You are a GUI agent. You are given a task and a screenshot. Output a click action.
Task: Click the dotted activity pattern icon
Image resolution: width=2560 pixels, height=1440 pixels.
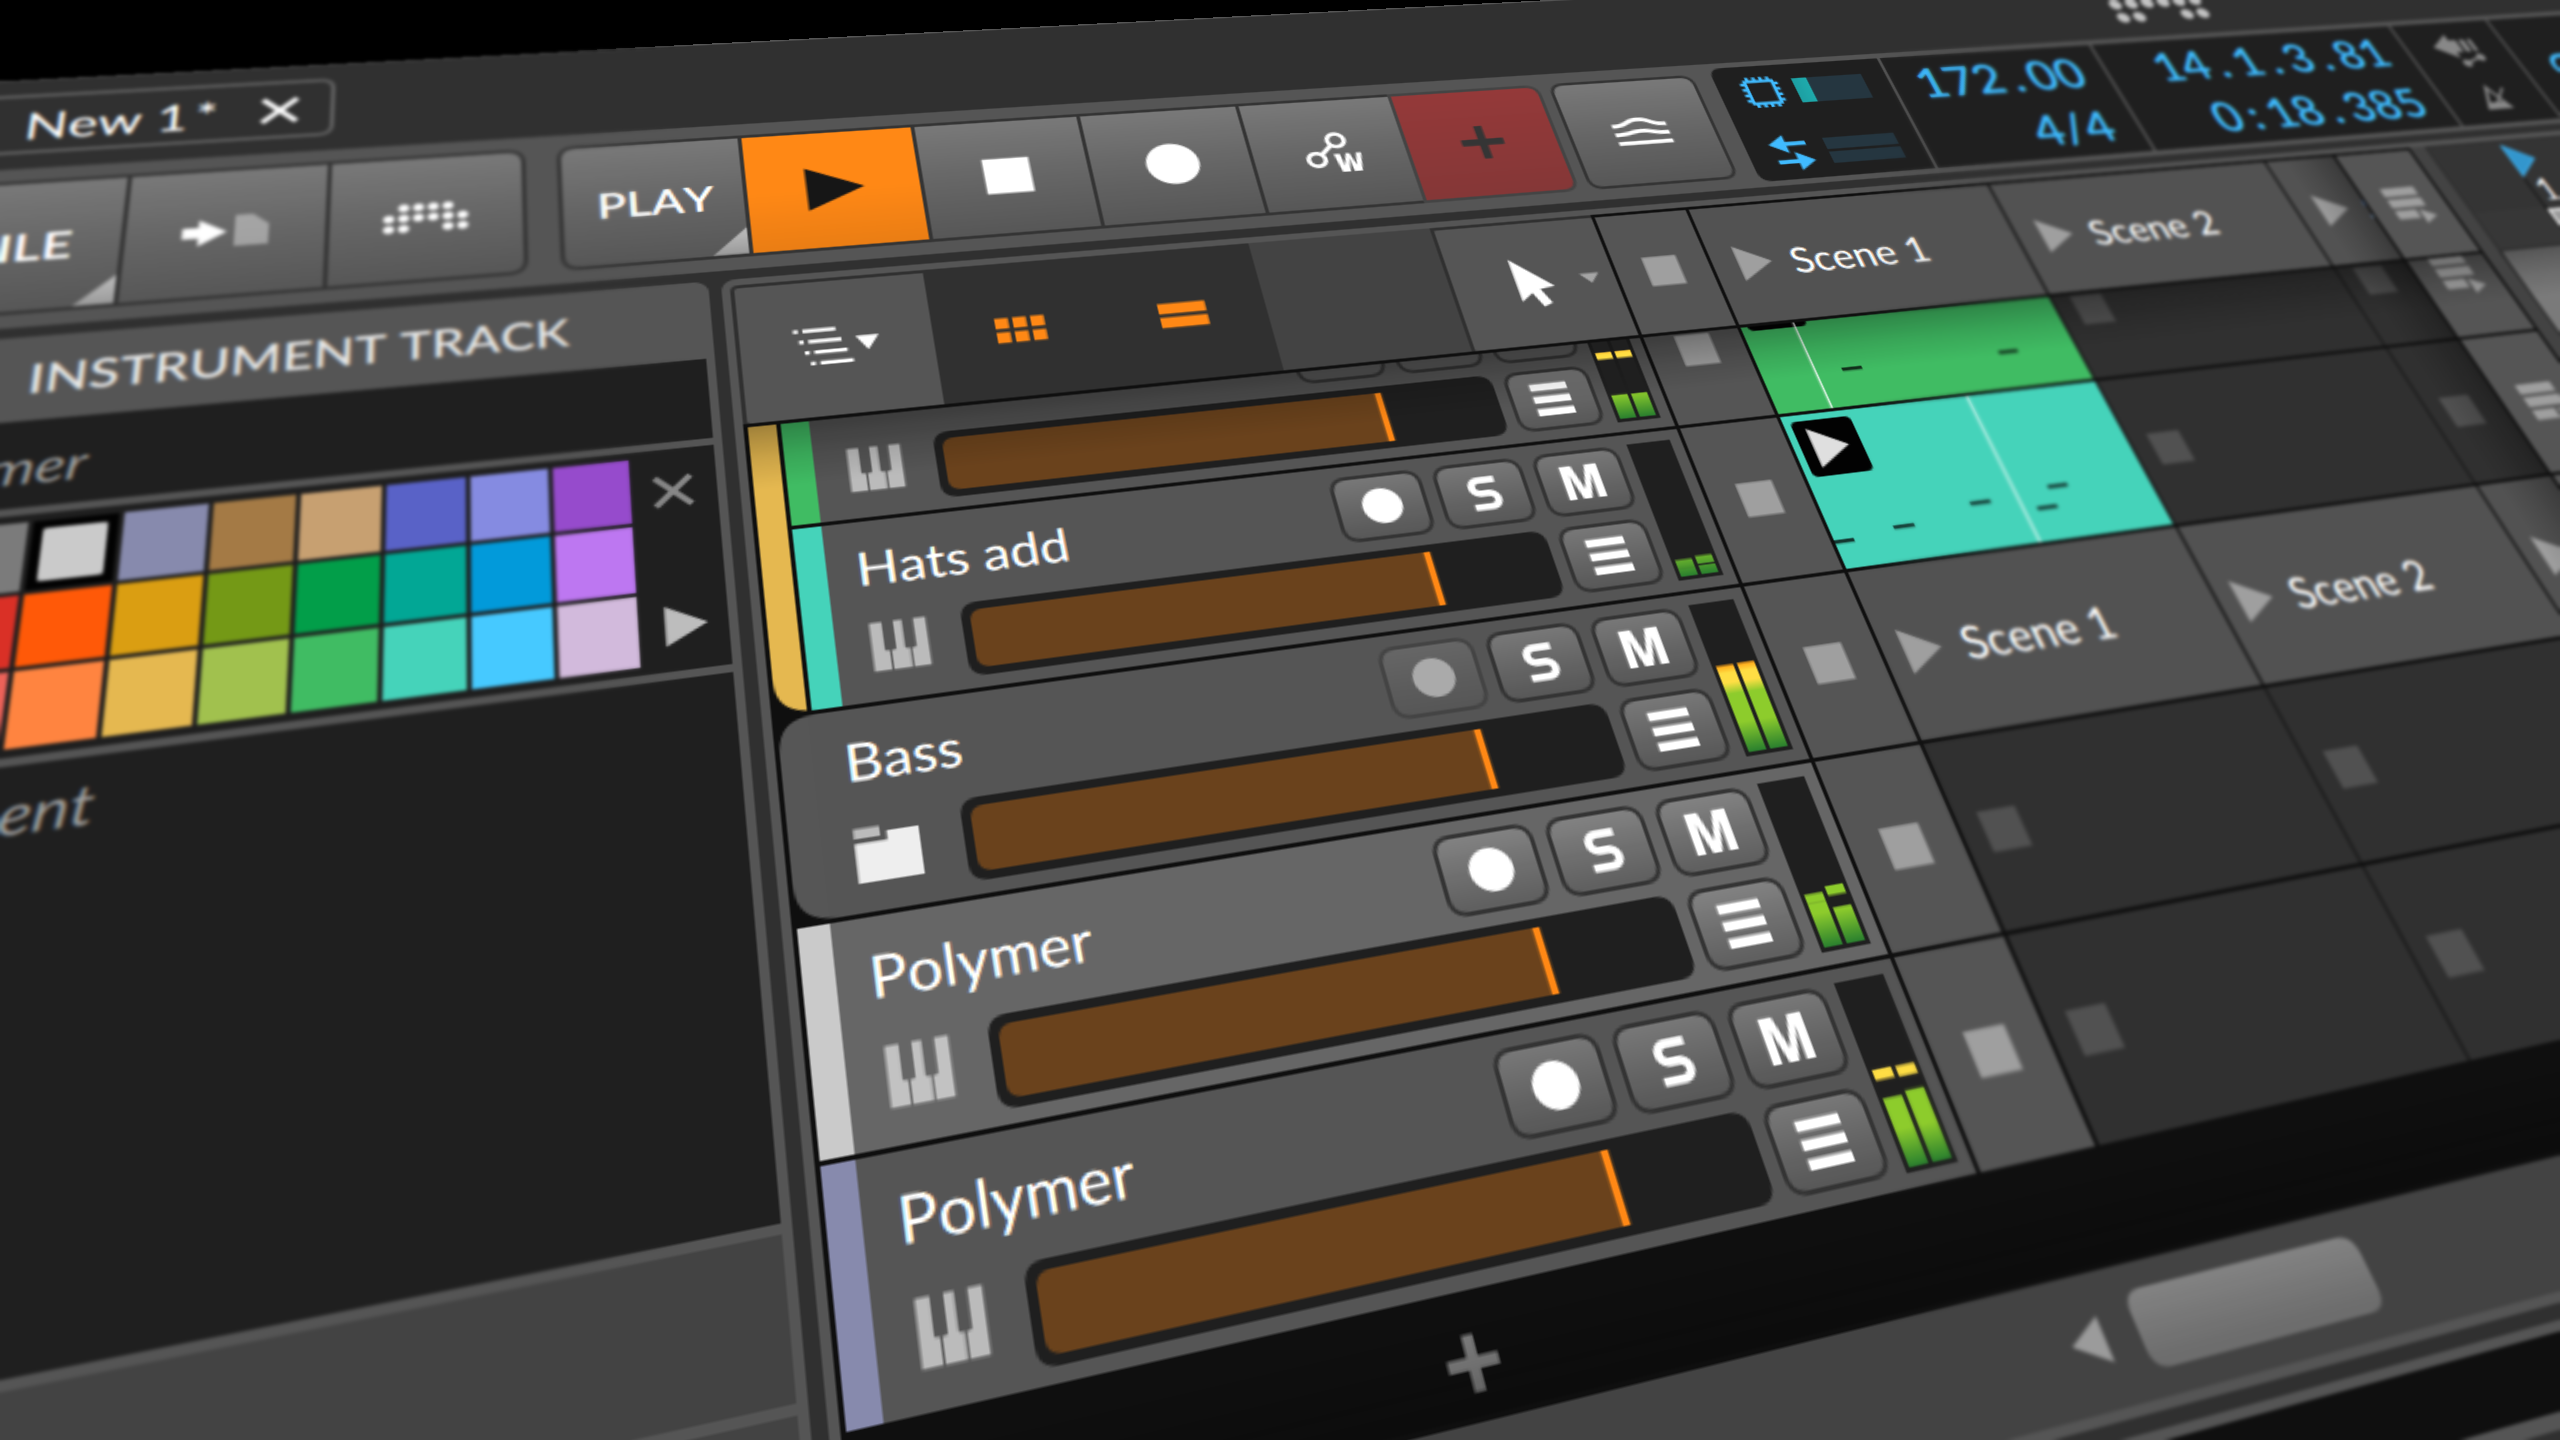425,218
